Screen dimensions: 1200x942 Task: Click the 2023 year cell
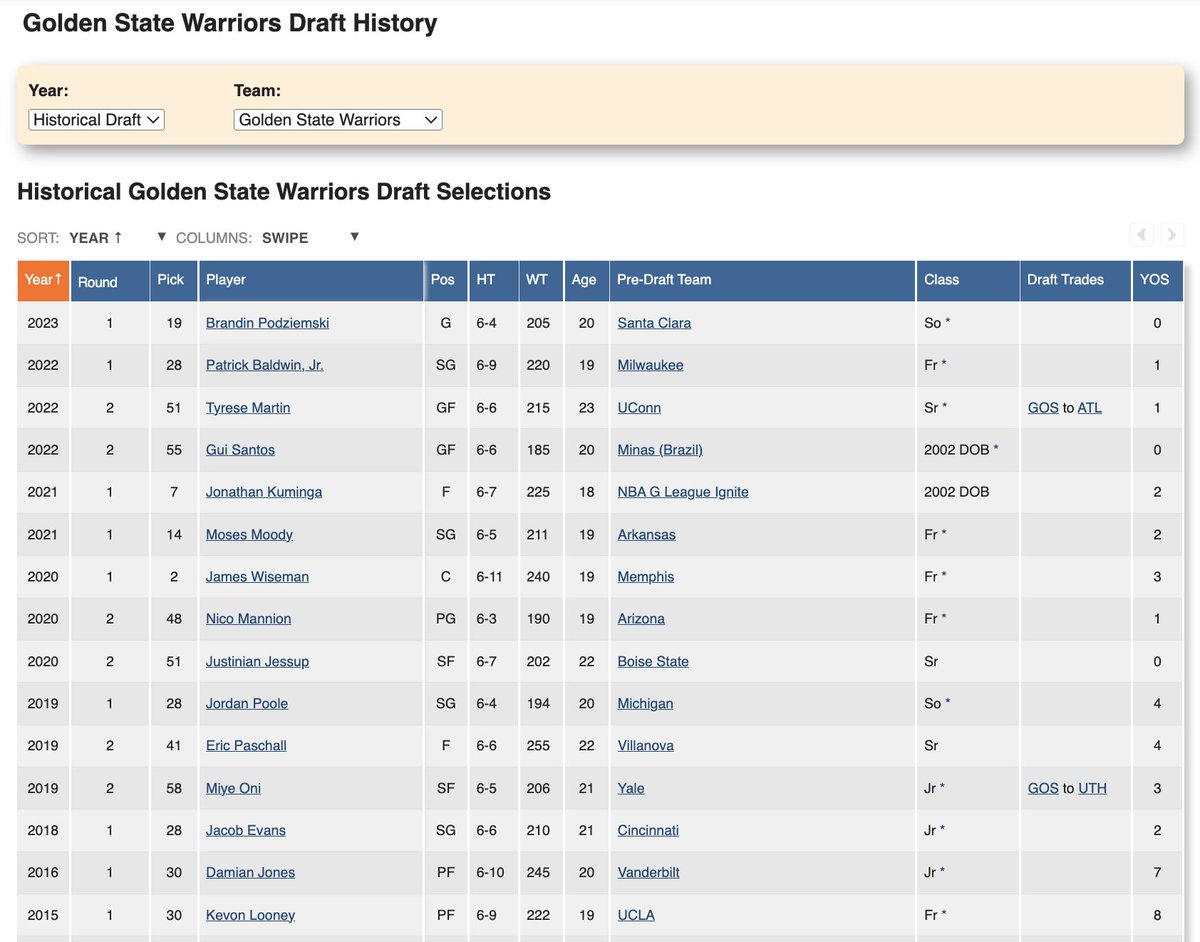point(43,323)
